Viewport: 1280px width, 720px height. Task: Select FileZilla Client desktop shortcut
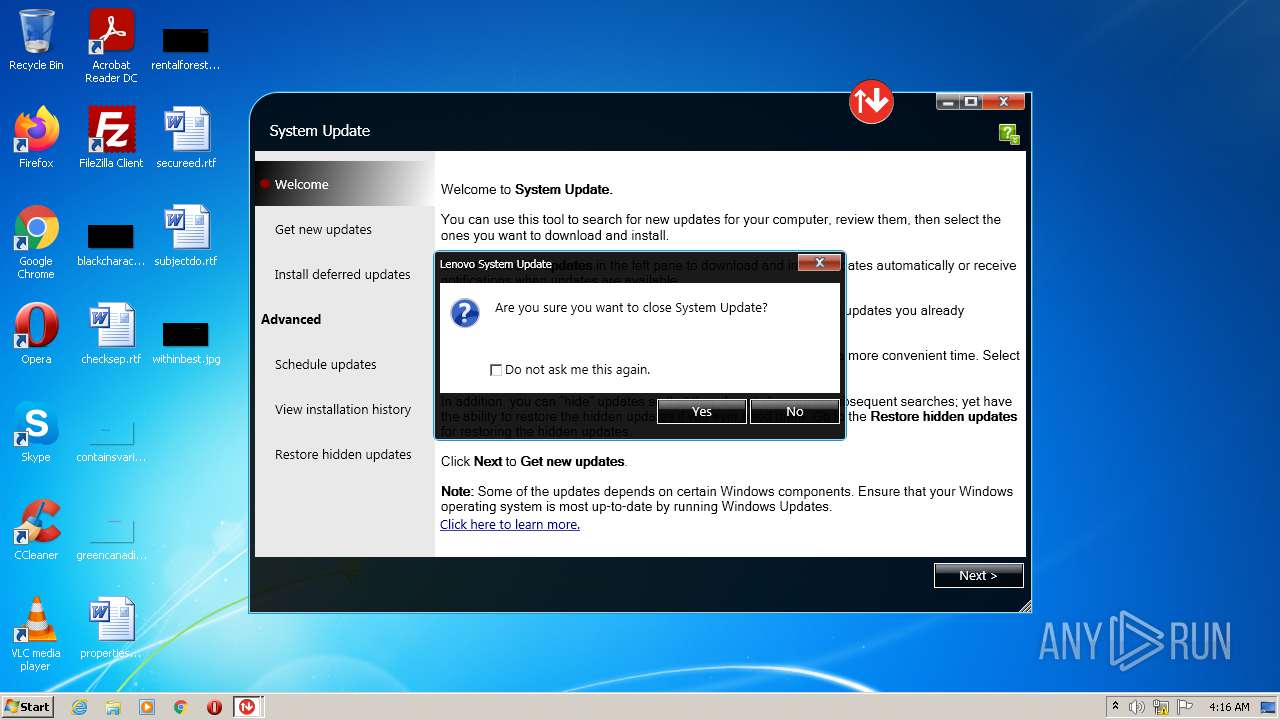click(111, 138)
